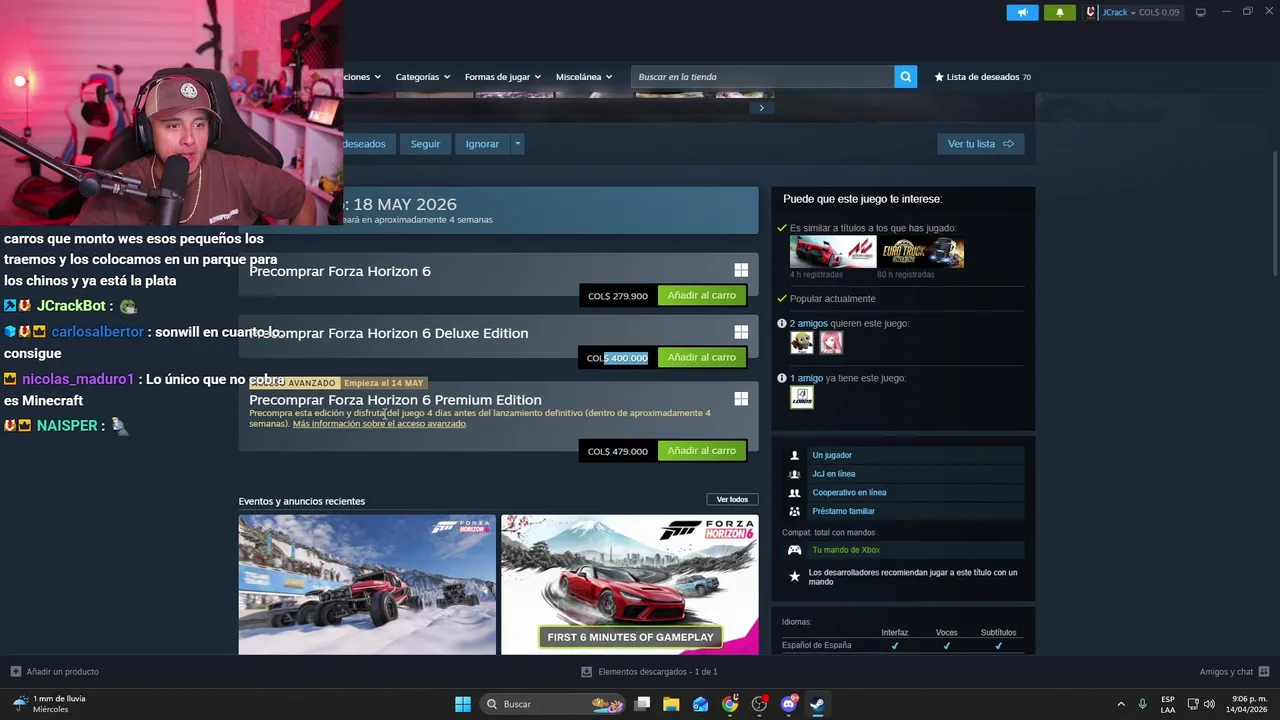
Task: Open Discord from taskbar
Action: point(788,704)
